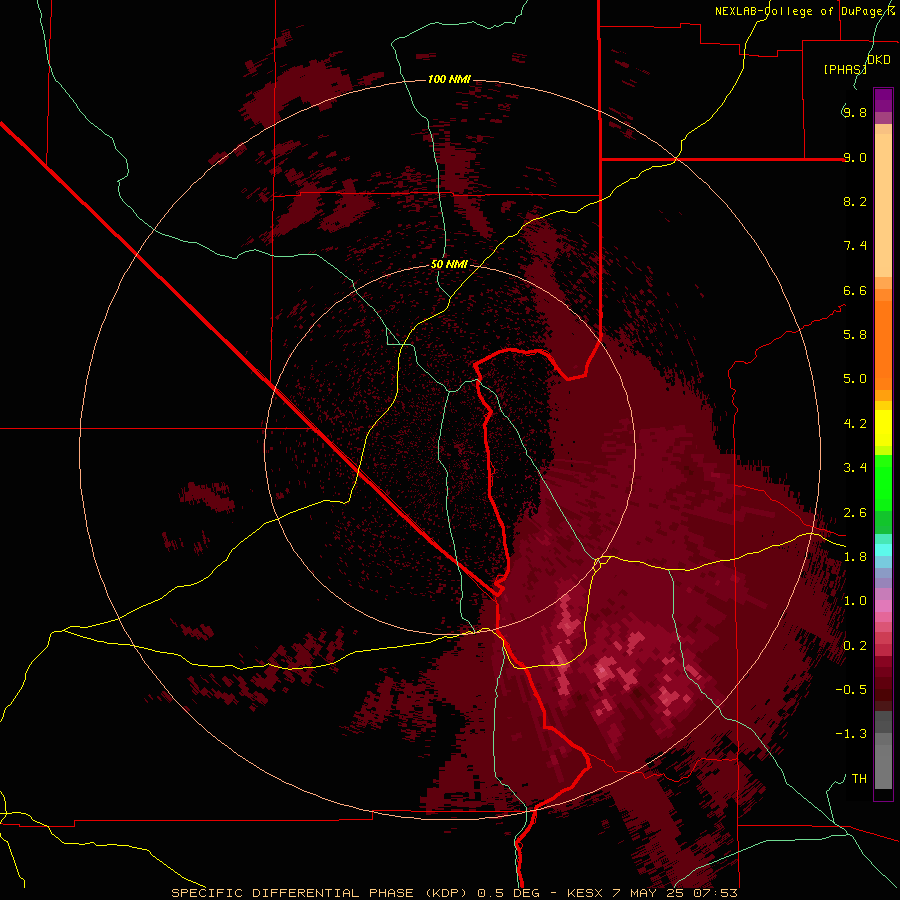Click the TH label on the color scale

(x=859, y=779)
